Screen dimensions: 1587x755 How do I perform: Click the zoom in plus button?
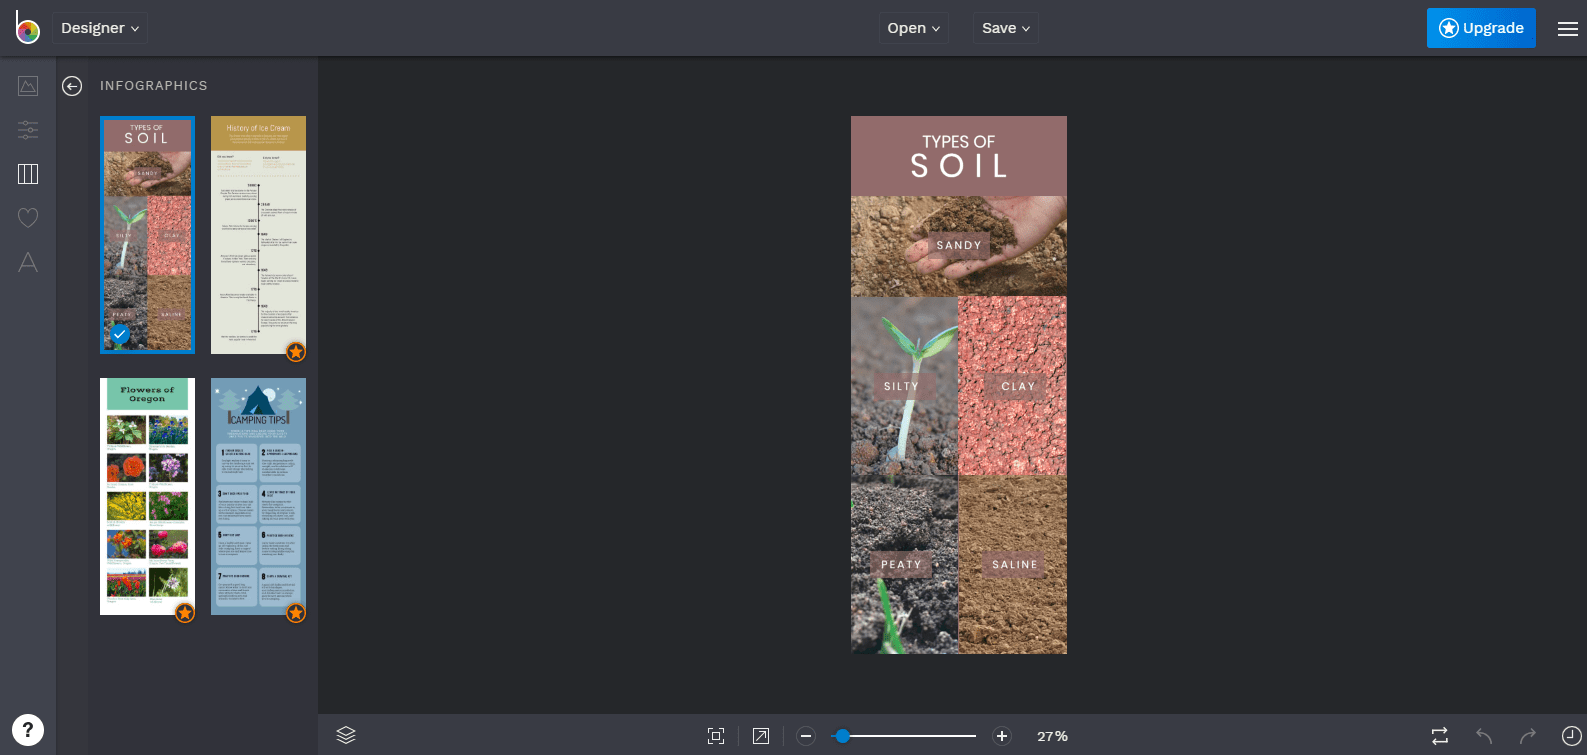tap(1002, 736)
